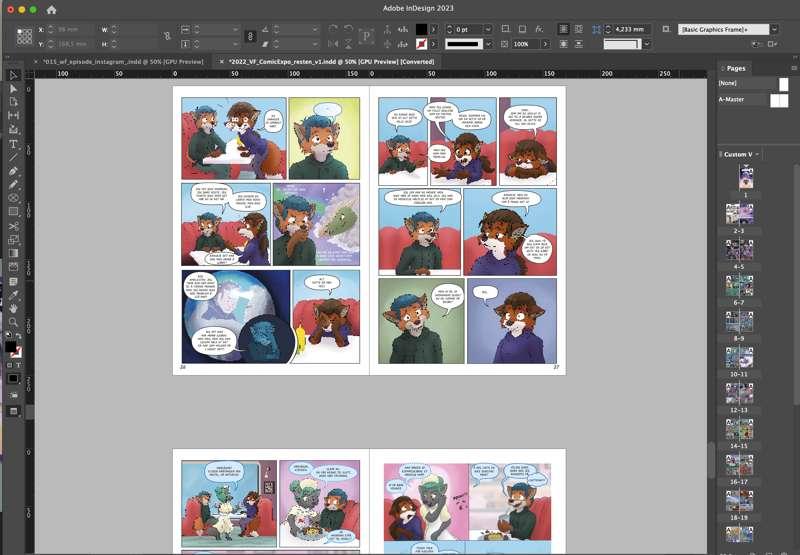Select the Hand tool
The width and height of the screenshot is (800, 555).
[13, 308]
